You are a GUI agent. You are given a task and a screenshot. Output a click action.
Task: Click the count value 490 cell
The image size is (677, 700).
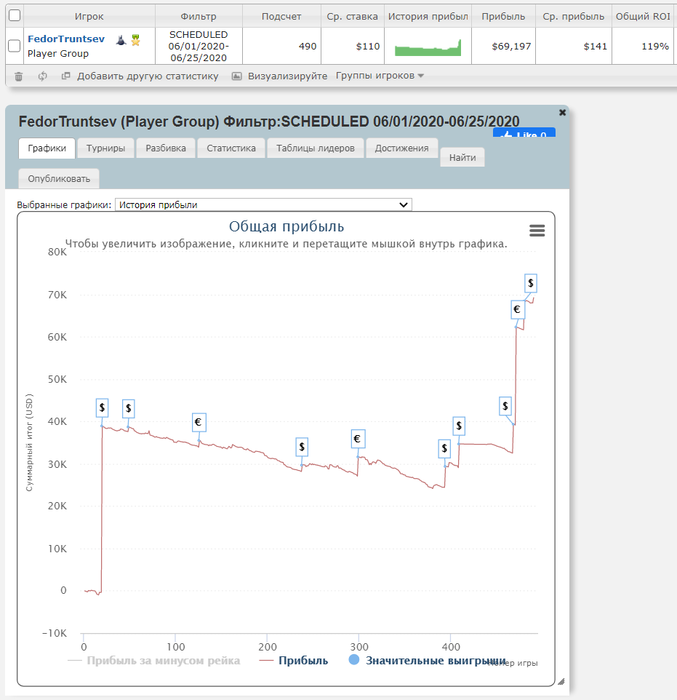click(x=281, y=46)
